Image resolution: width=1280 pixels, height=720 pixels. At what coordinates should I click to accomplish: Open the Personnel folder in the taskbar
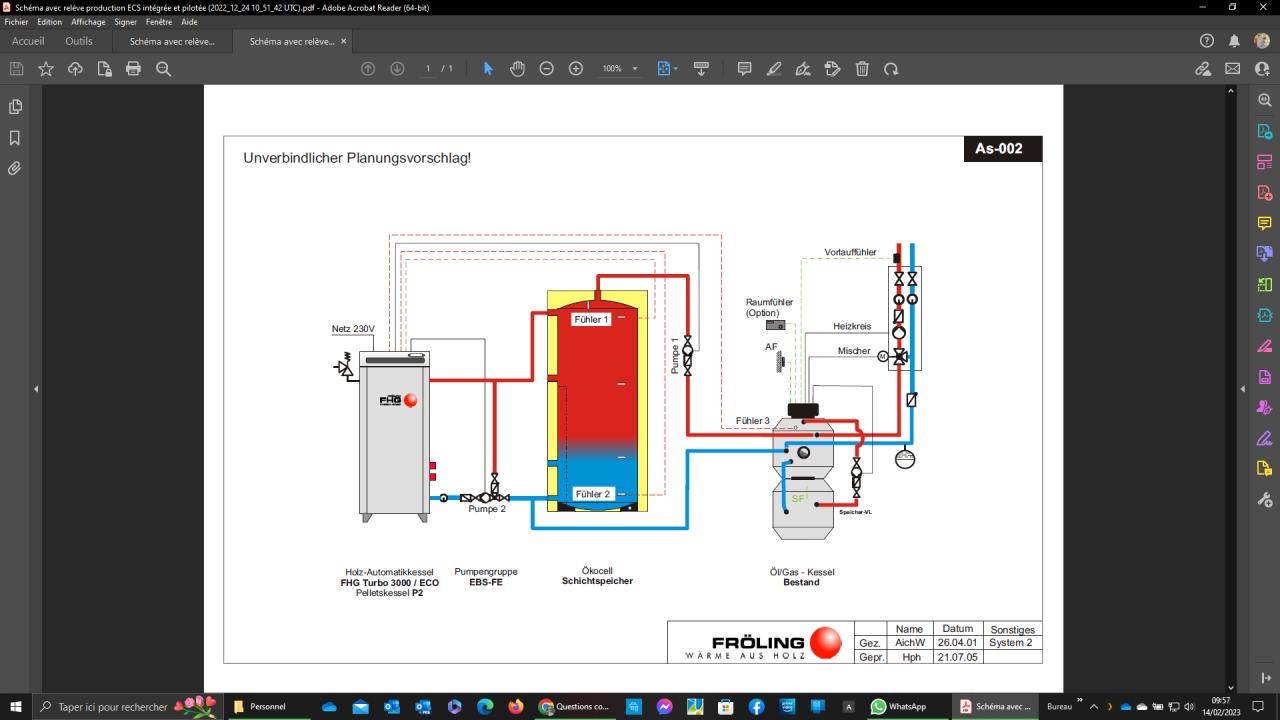[x=267, y=706]
